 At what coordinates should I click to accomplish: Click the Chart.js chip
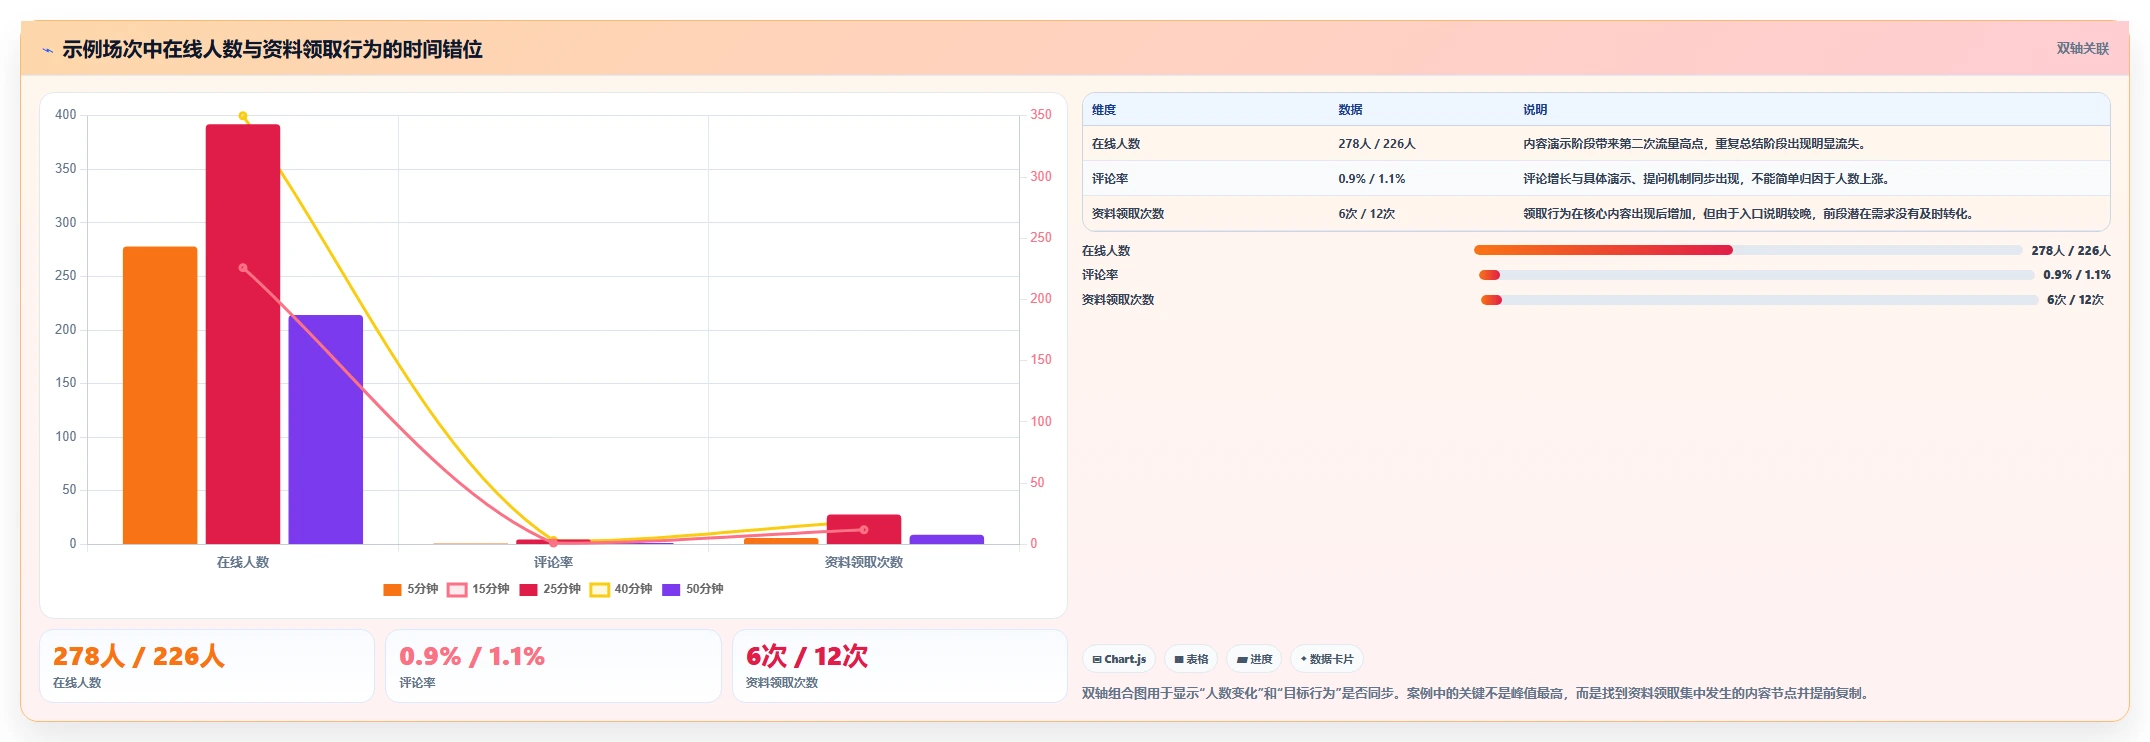point(1119,659)
